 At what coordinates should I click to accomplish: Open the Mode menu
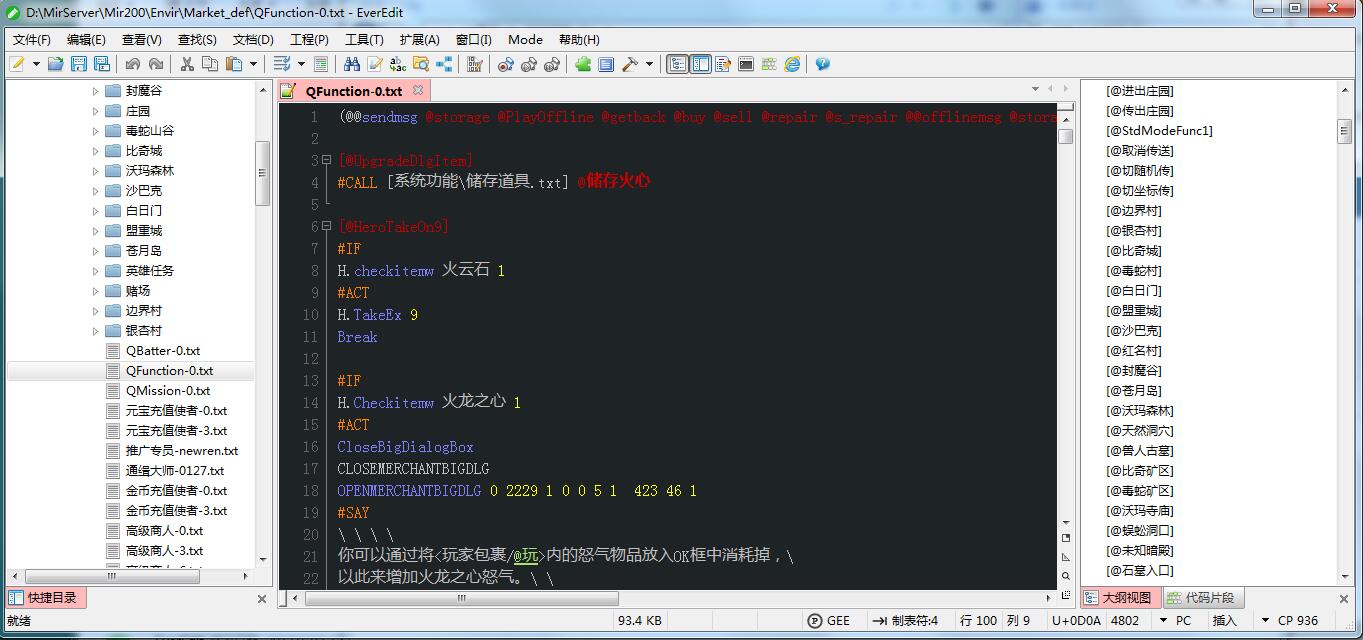pyautogui.click(x=525, y=40)
